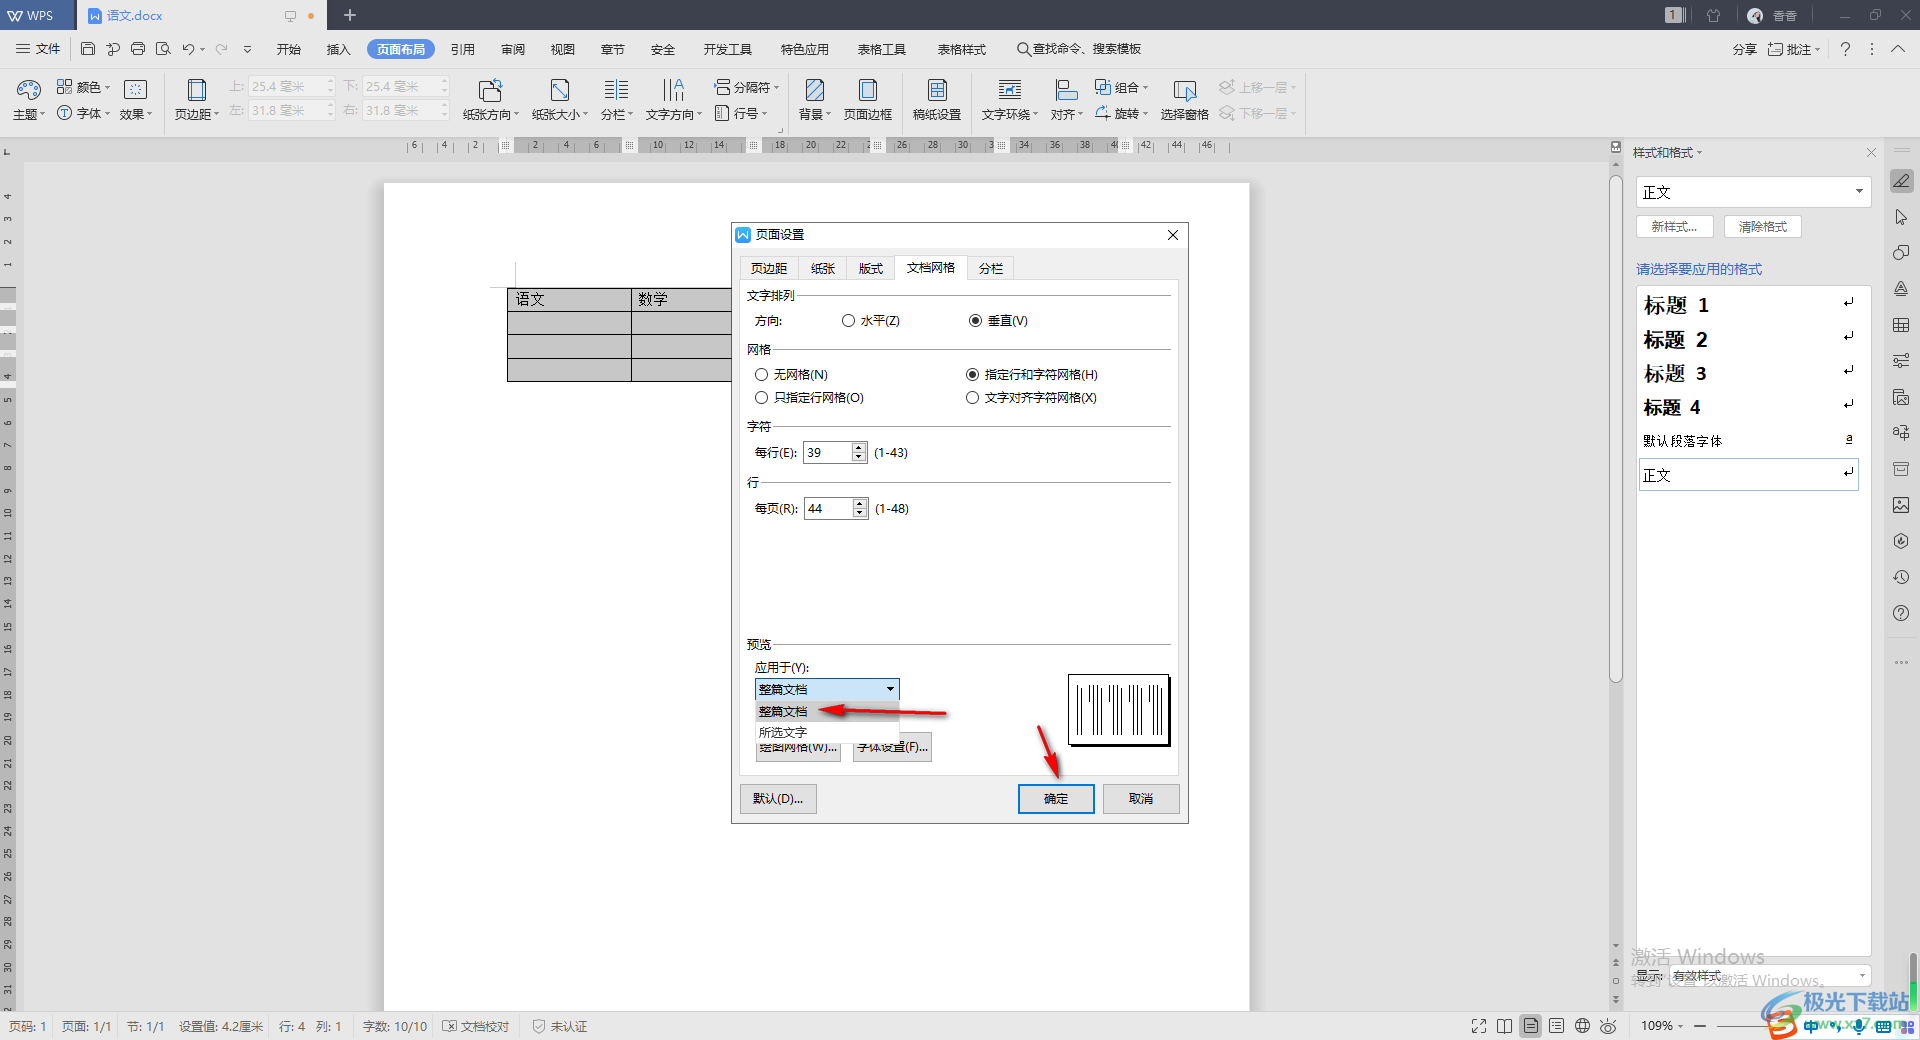The width and height of the screenshot is (1920, 1040).
Task: Switch to web layout view globe icon
Action: [1582, 1026]
